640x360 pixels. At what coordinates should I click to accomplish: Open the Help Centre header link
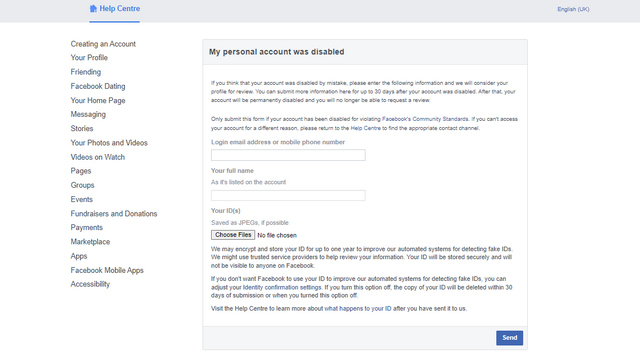tap(120, 9)
